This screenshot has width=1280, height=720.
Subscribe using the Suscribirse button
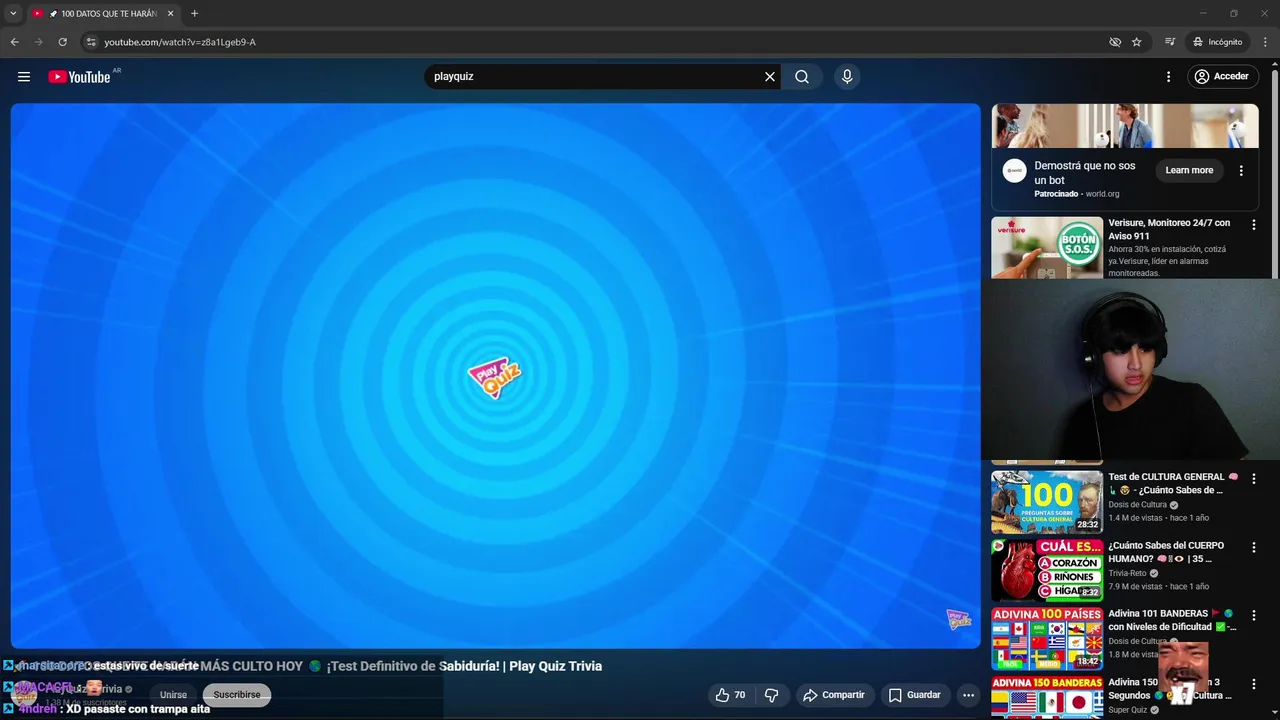pos(237,695)
